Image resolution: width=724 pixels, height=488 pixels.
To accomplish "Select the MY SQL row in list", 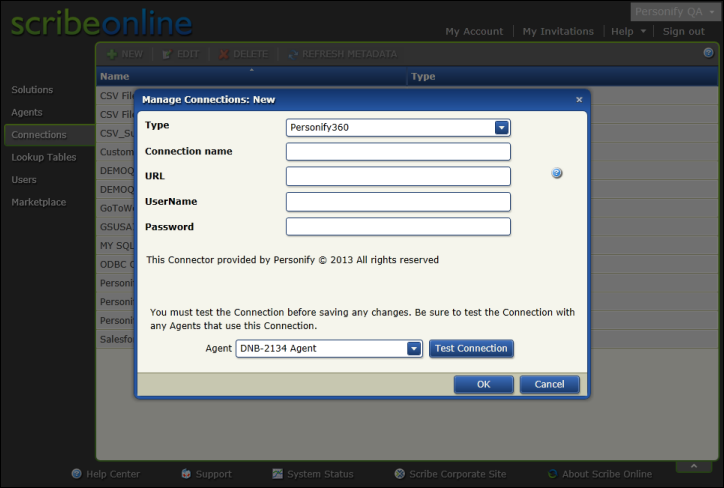I will tap(407, 246).
